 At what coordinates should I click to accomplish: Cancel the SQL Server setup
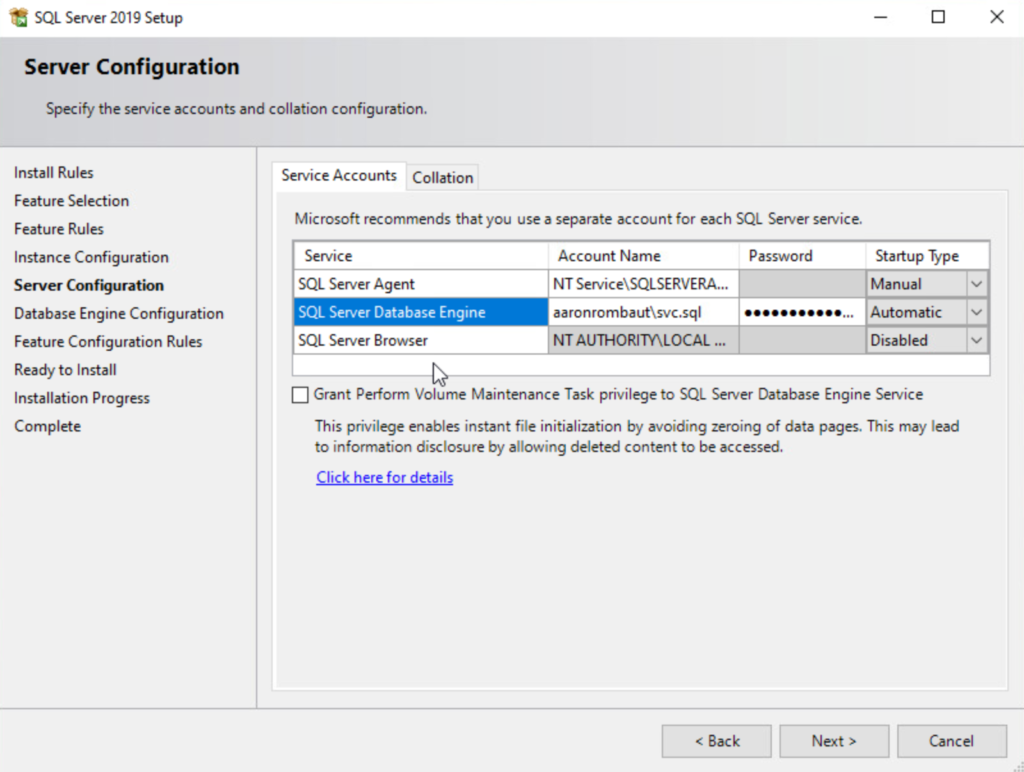(x=951, y=741)
